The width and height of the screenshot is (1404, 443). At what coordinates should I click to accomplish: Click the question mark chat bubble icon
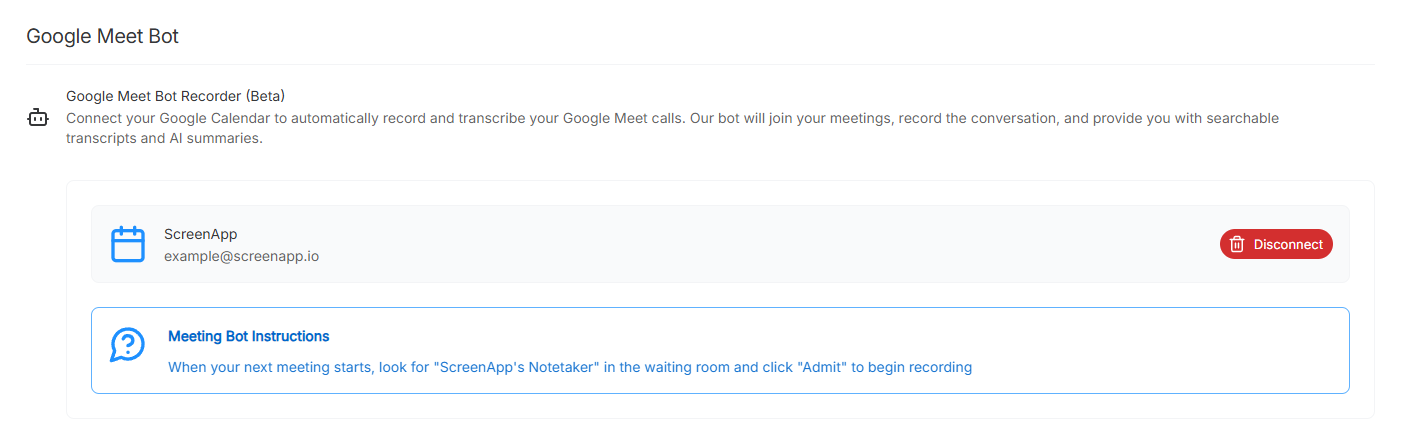coord(127,345)
